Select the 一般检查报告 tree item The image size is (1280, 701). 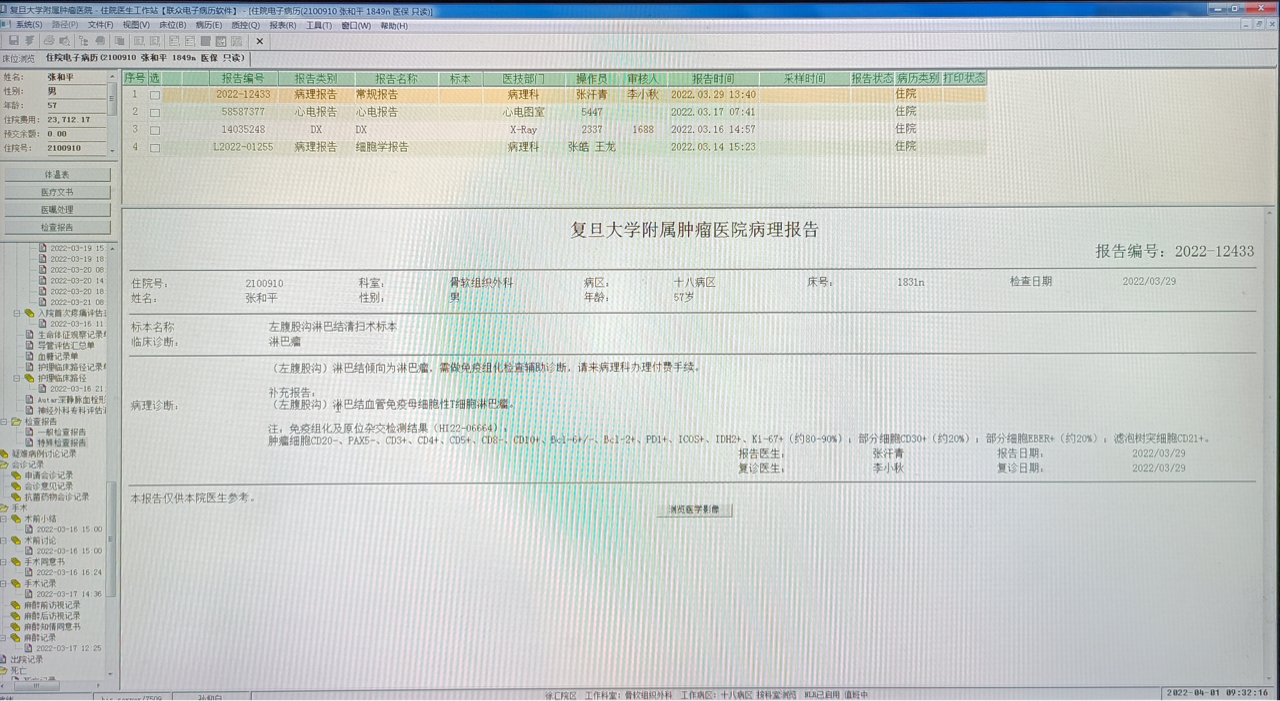click(62, 432)
